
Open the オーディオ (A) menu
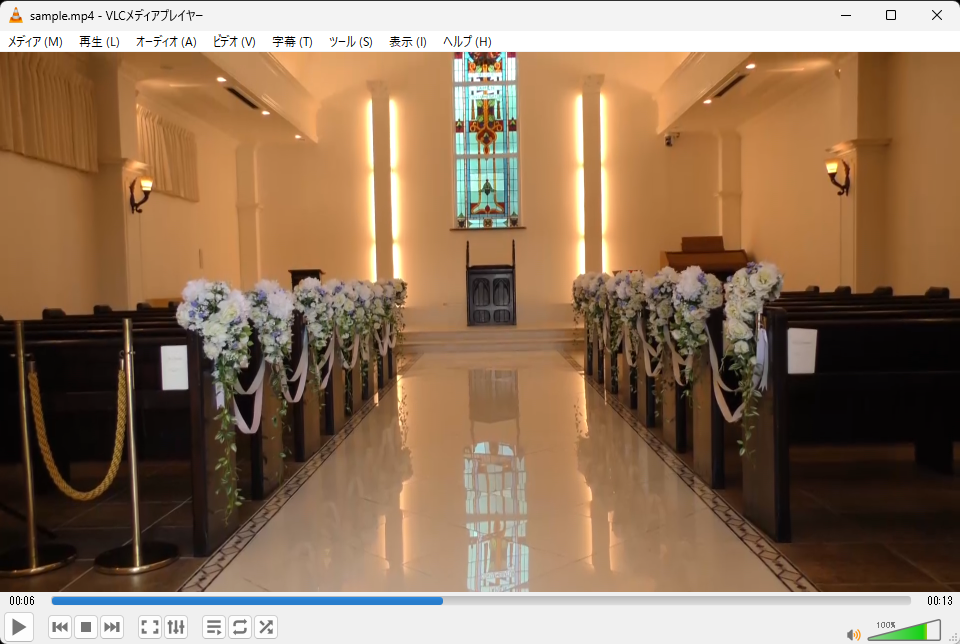pos(166,42)
